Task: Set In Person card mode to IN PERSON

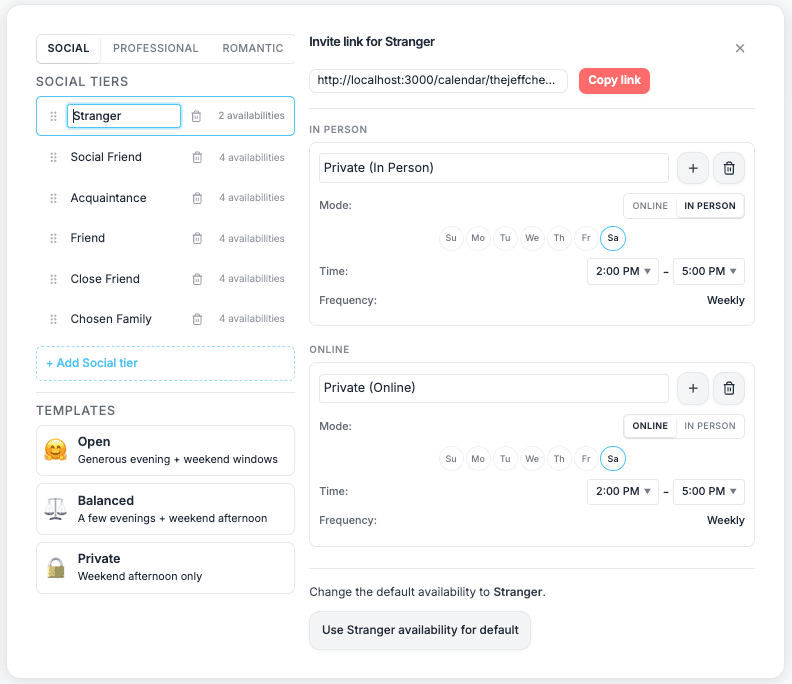Action: (710, 206)
